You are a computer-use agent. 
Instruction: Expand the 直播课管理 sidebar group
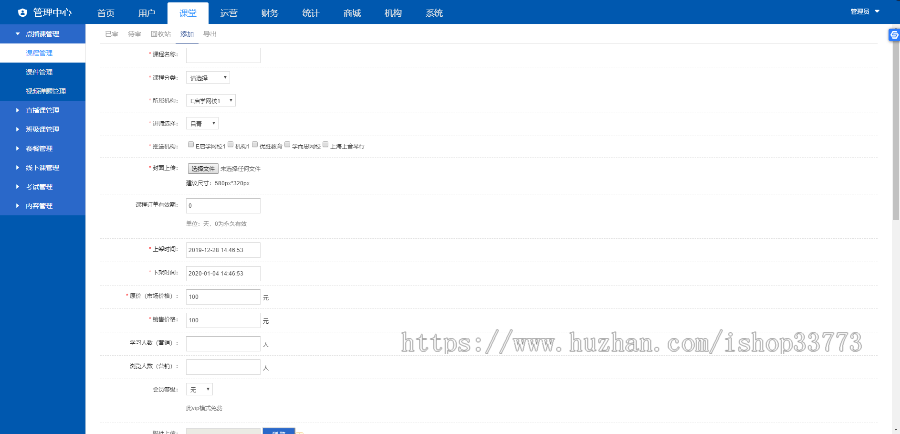click(x=42, y=110)
